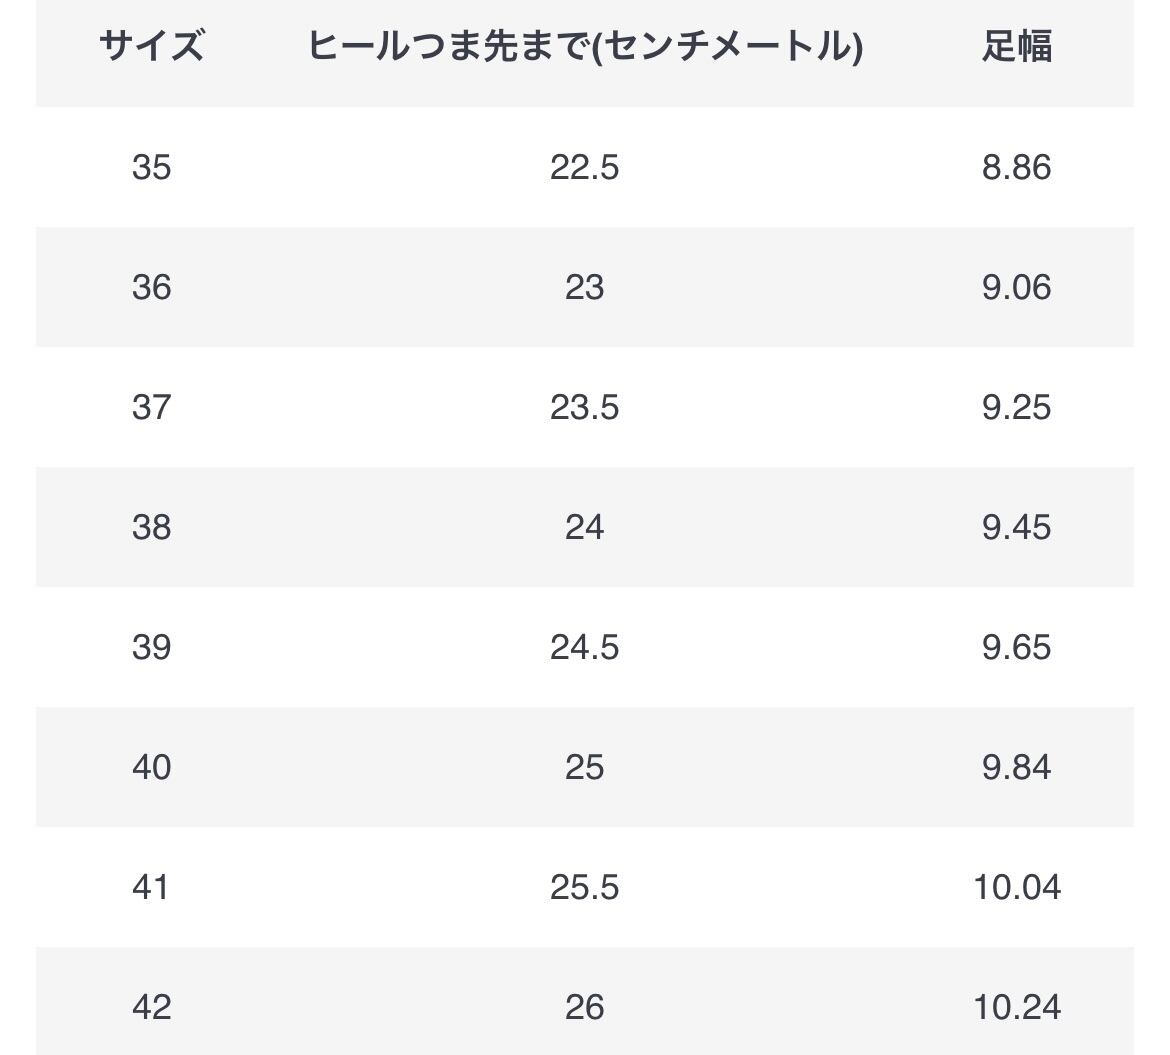The image size is (1170, 1055).
Task: Select the 8.86 foot width cell
Action: coord(1016,167)
